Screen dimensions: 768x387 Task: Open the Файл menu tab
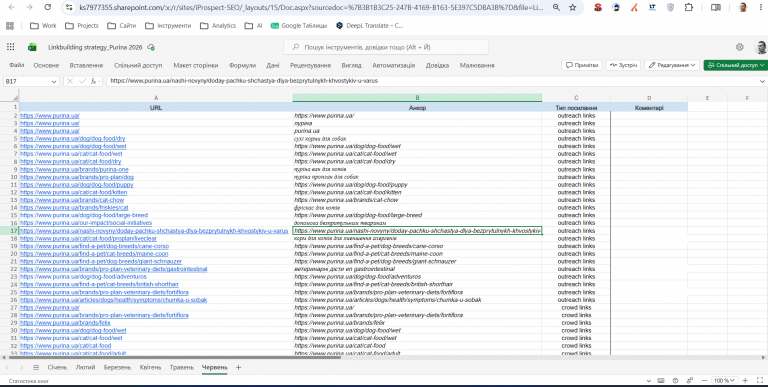17,65
